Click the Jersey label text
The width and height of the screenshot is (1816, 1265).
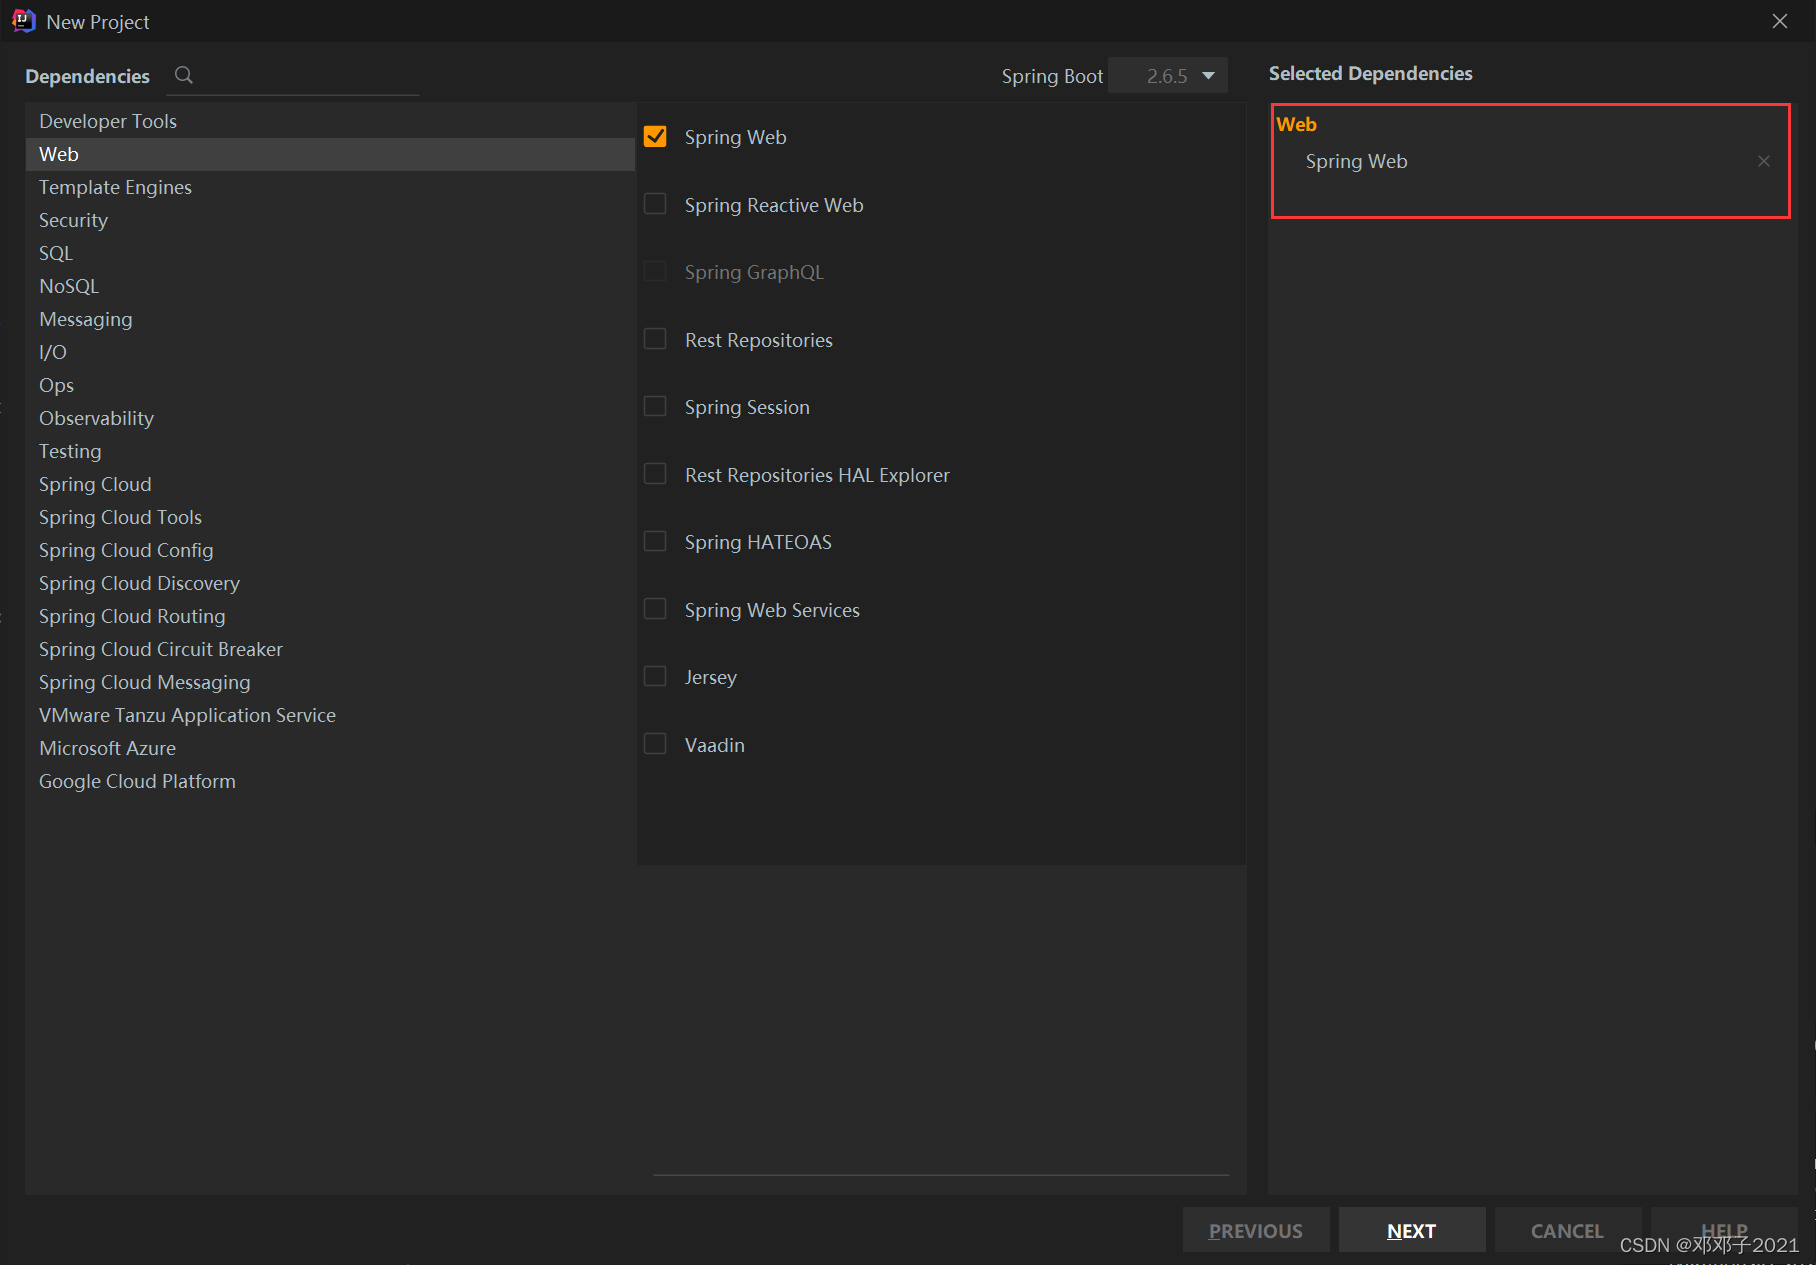(x=711, y=677)
